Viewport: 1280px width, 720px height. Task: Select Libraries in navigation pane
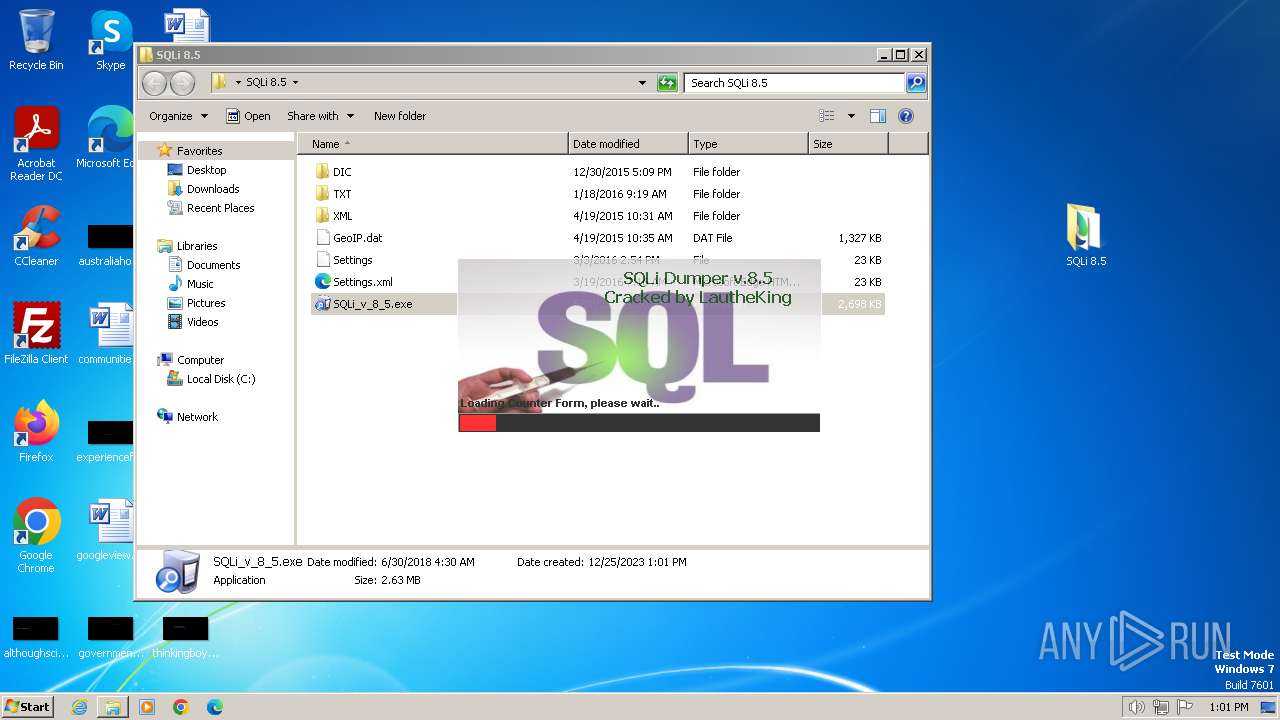click(x=197, y=246)
